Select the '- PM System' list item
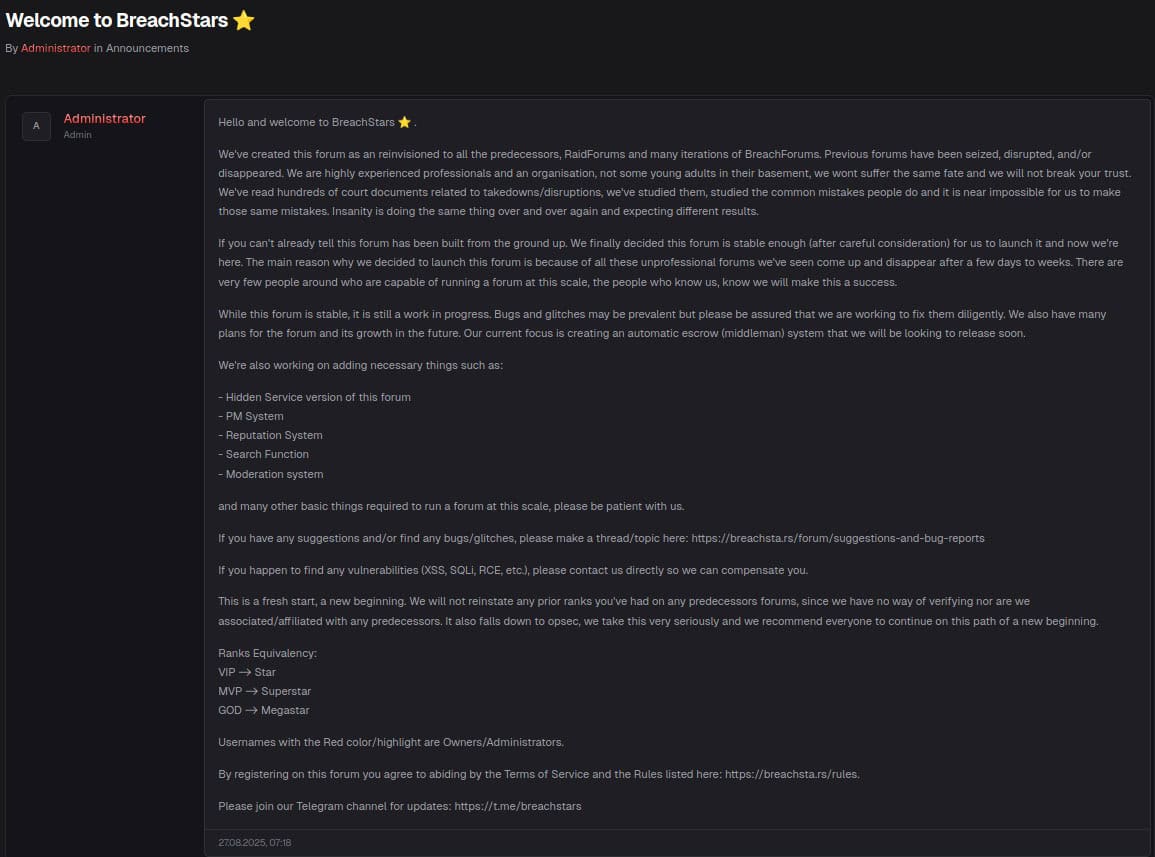 click(x=251, y=416)
